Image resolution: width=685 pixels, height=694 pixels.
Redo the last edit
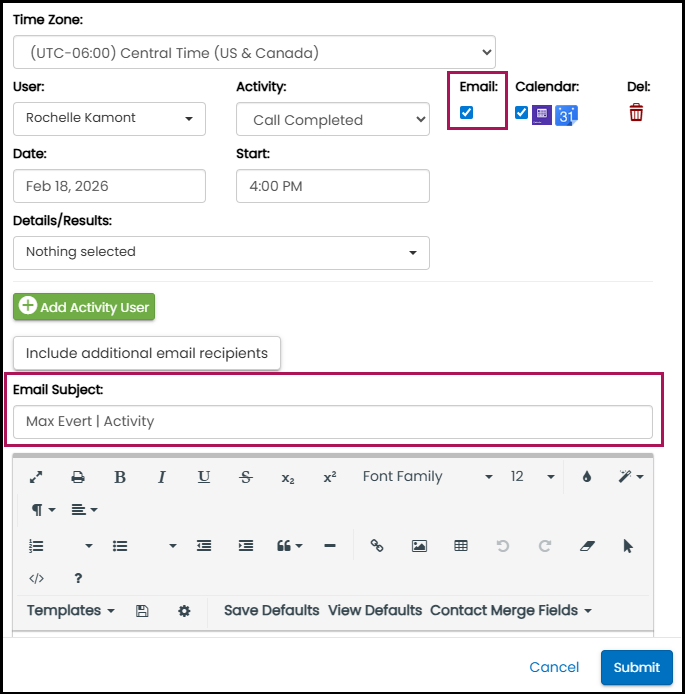click(x=545, y=546)
